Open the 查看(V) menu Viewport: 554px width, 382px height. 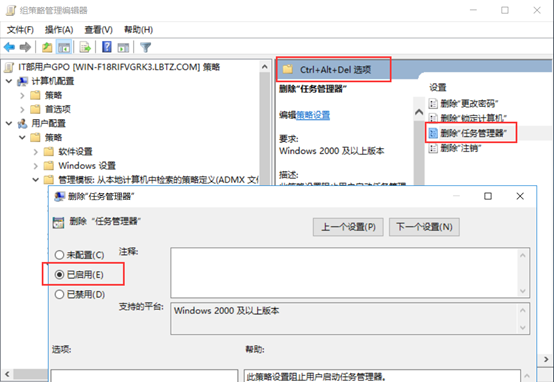99,30
